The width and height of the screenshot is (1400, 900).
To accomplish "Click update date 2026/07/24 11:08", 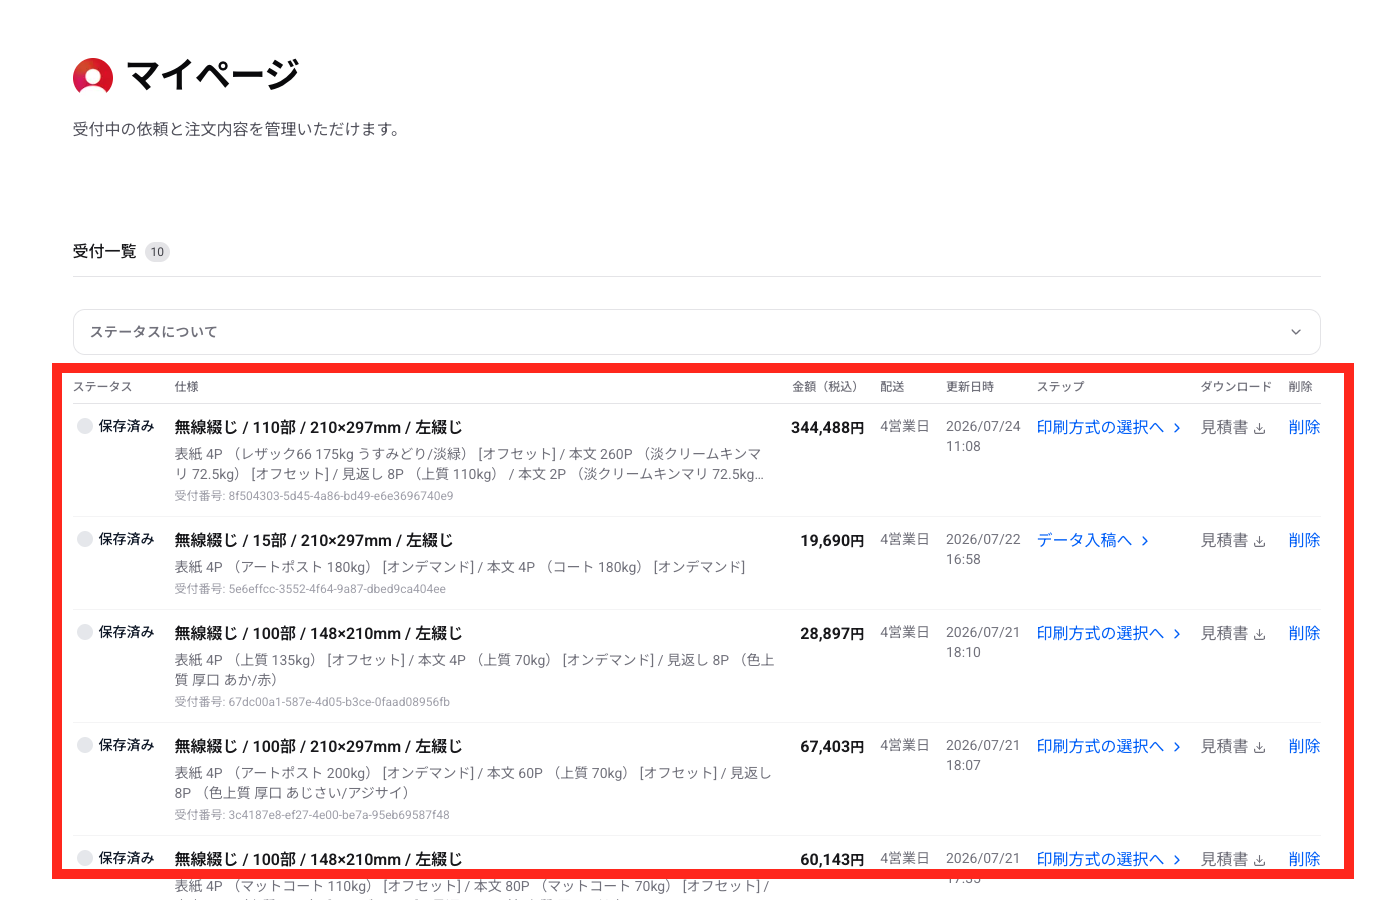I will tap(983, 436).
